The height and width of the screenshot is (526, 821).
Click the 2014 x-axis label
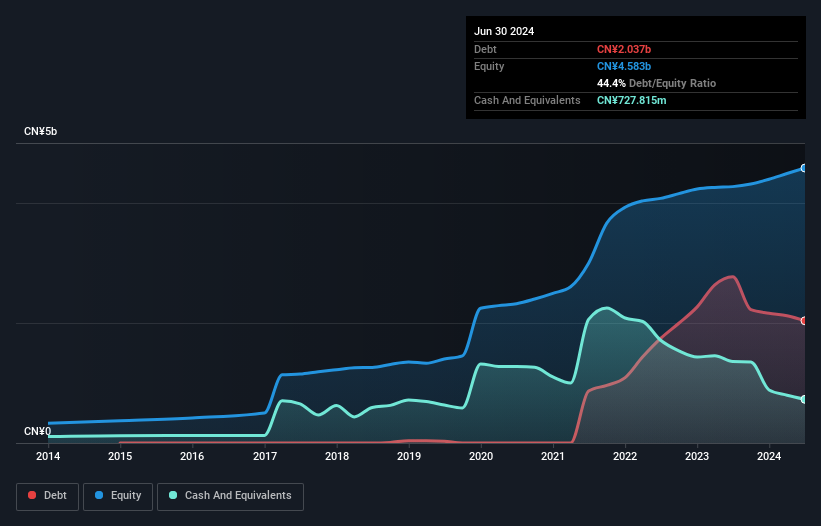coord(48,456)
